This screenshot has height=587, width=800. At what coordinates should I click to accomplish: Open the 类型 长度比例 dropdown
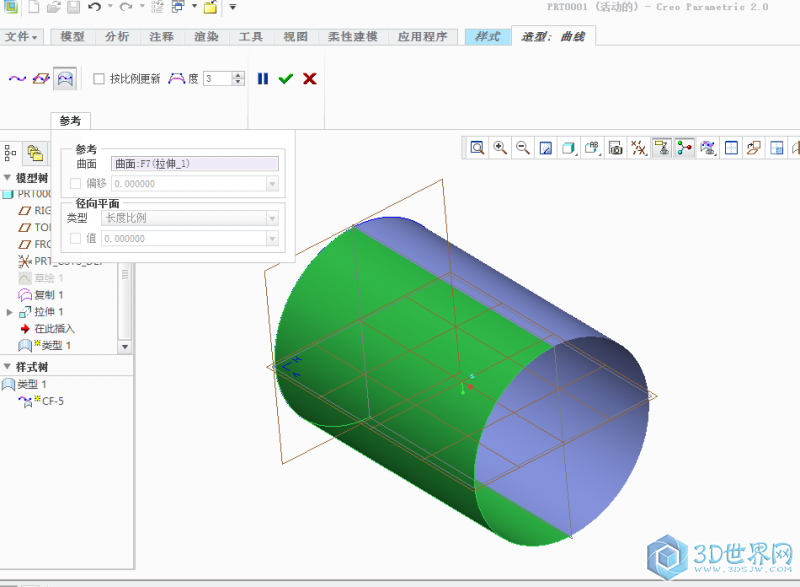272,218
